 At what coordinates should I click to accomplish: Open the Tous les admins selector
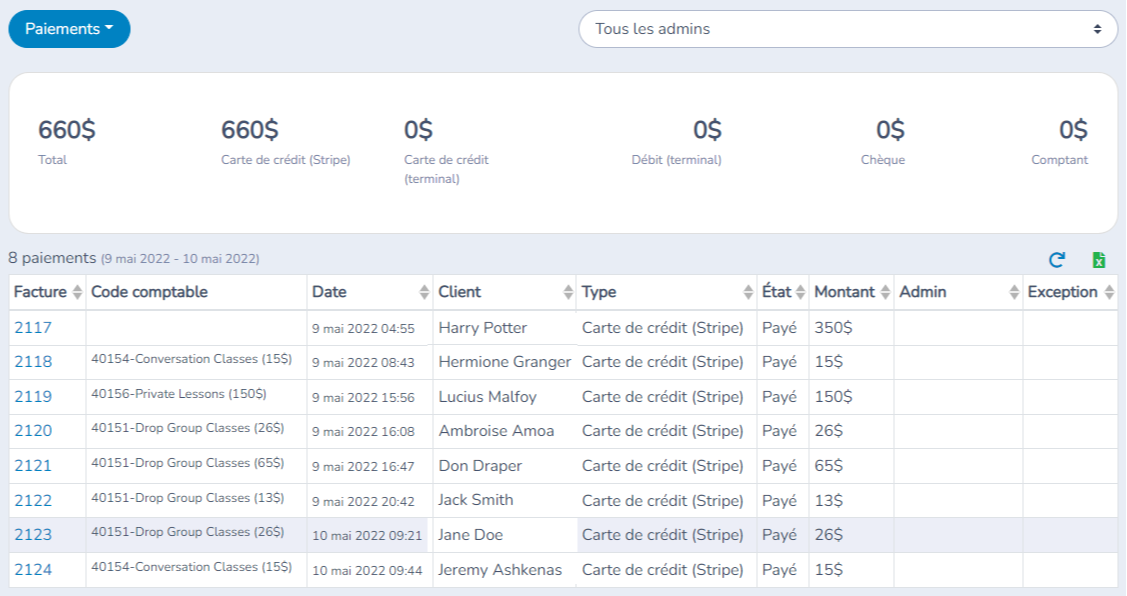click(848, 29)
